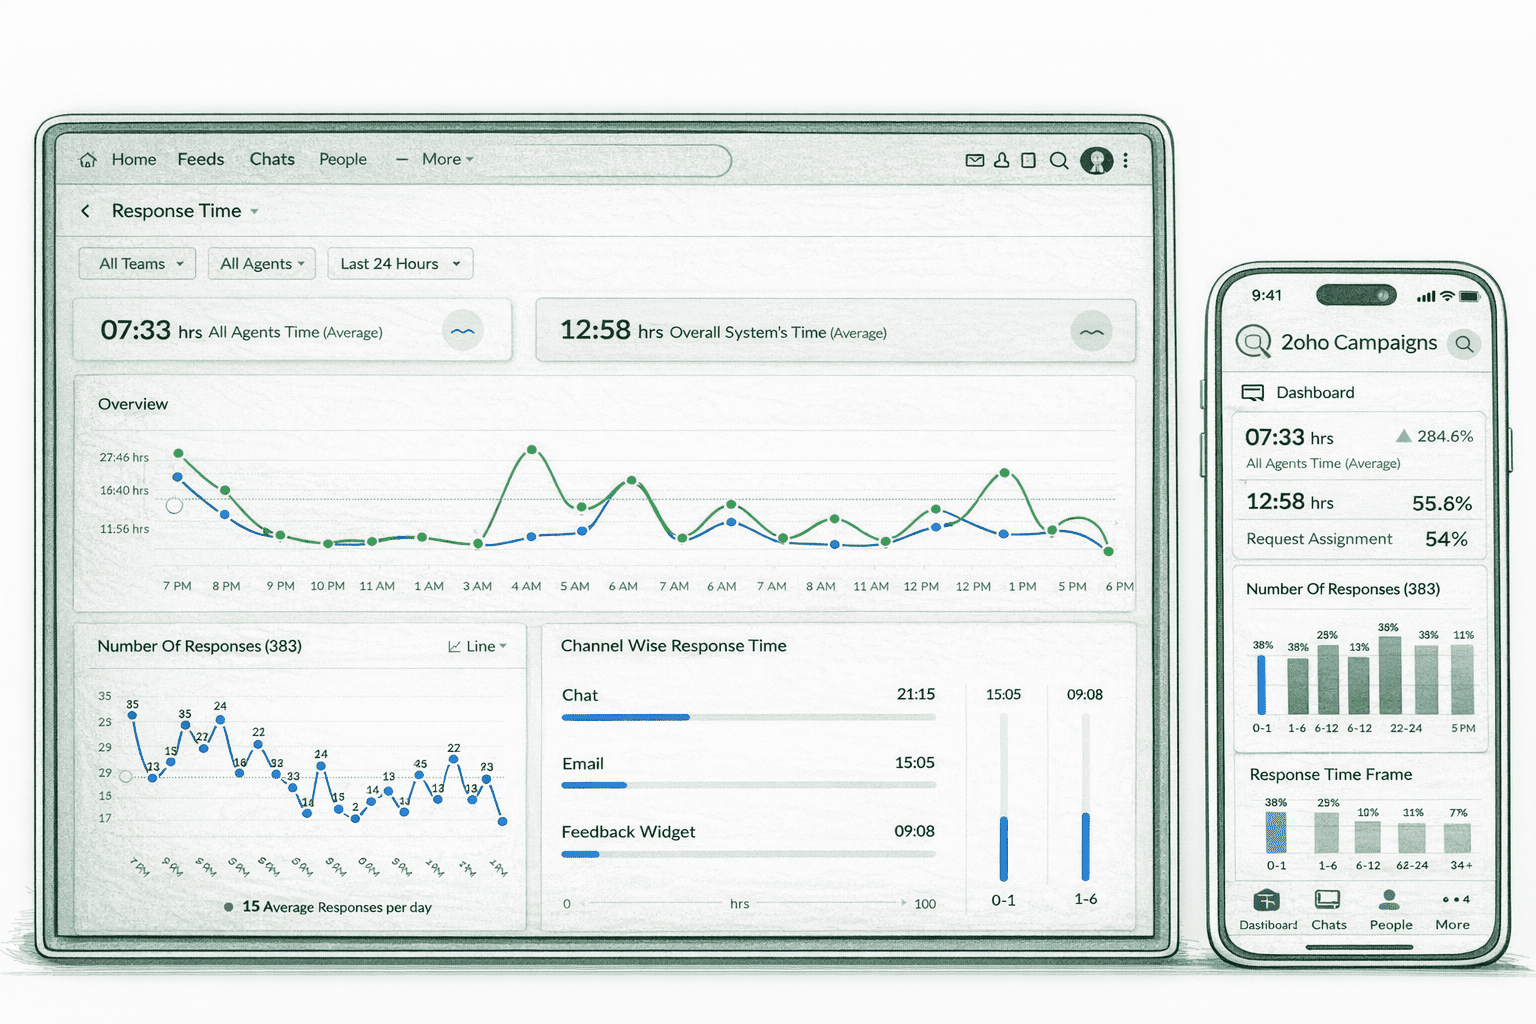
Task: Open the Line chart type dropdown
Action: pos(476,646)
